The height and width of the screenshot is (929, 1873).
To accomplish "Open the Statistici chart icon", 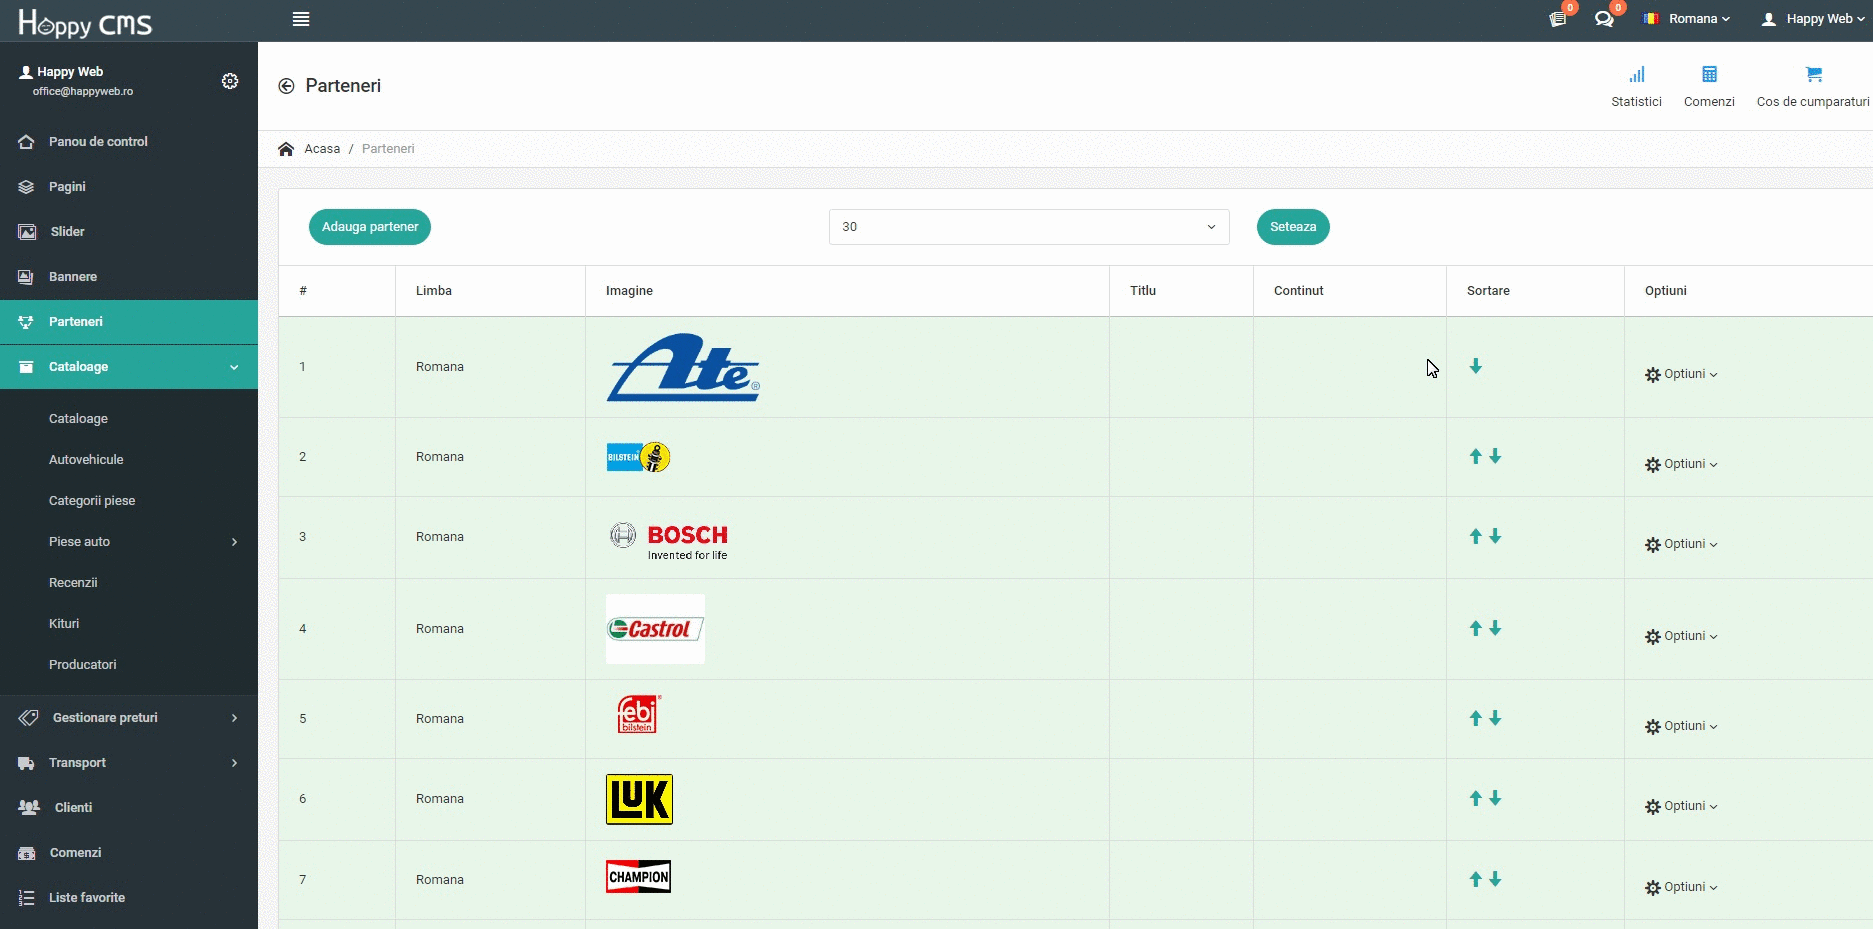I will [1636, 86].
